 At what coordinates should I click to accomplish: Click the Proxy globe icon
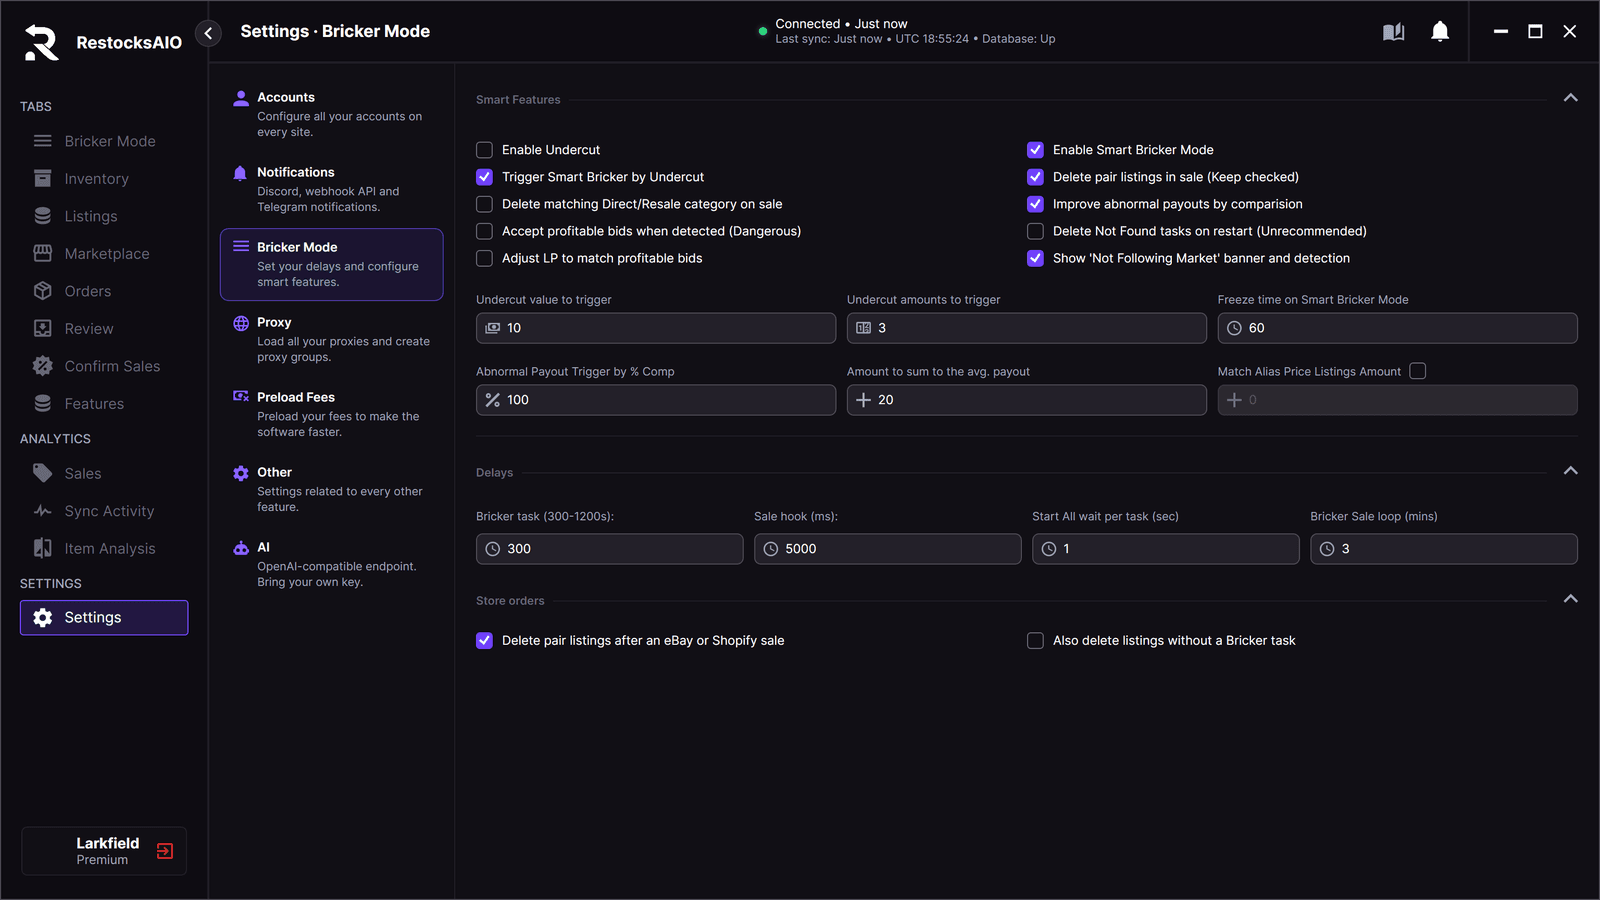pyautogui.click(x=241, y=323)
